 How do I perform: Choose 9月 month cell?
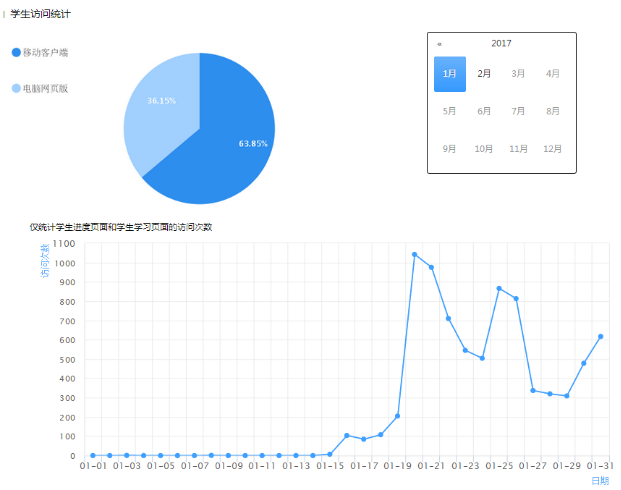coord(450,149)
